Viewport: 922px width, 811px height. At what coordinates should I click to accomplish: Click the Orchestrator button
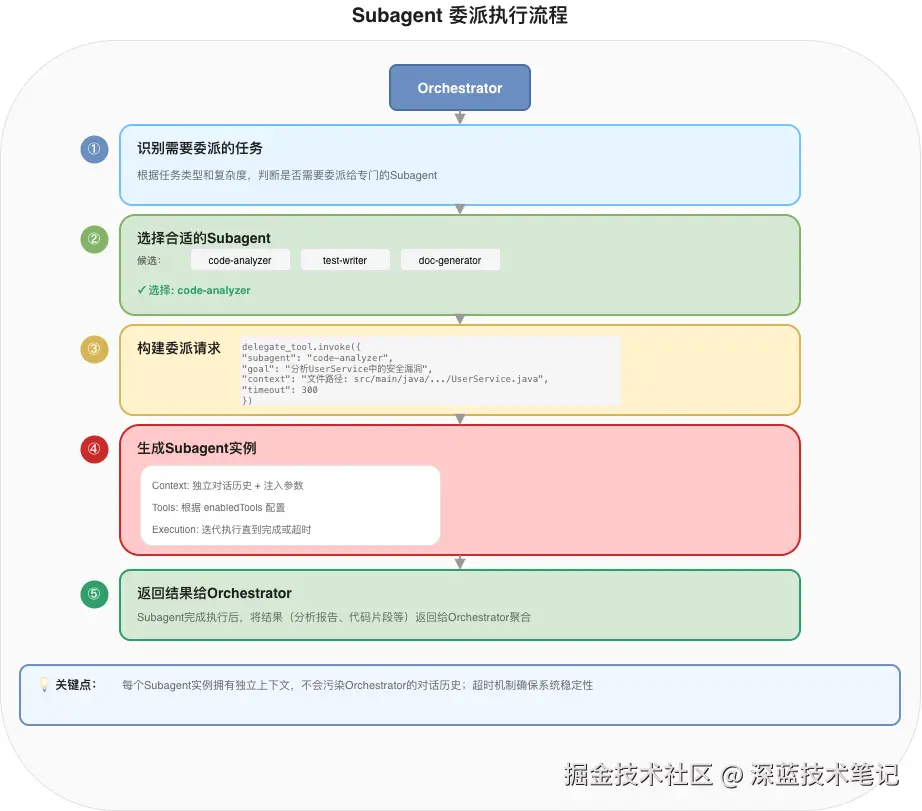460,87
